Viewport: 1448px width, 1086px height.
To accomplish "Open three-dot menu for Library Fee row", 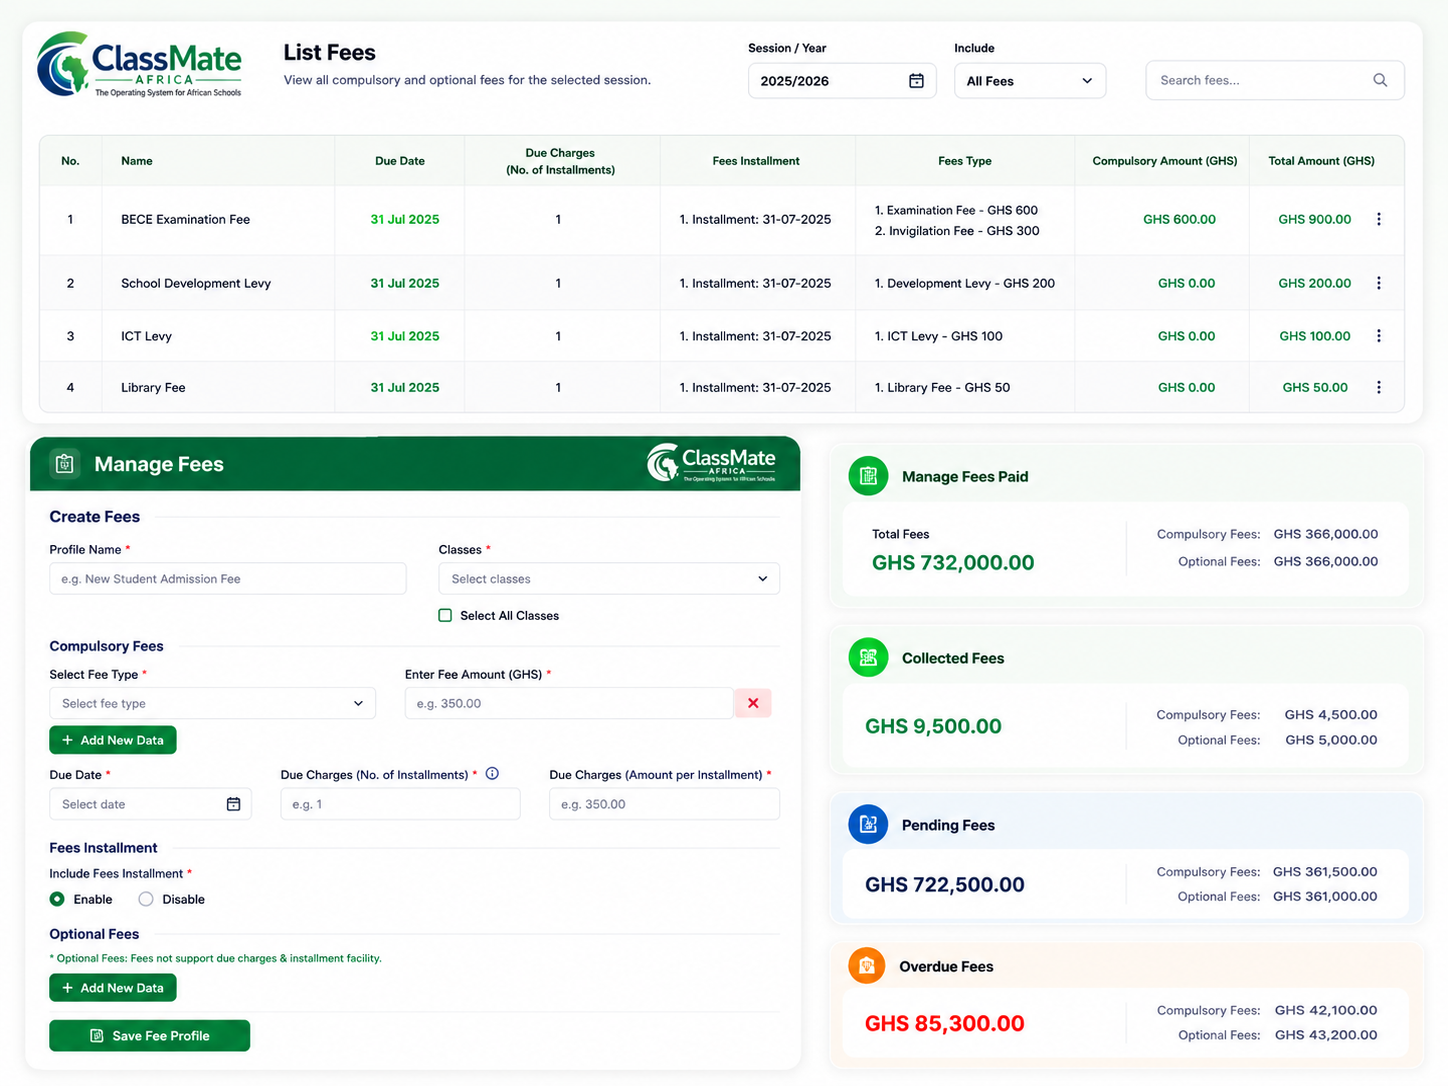I will tap(1379, 387).
